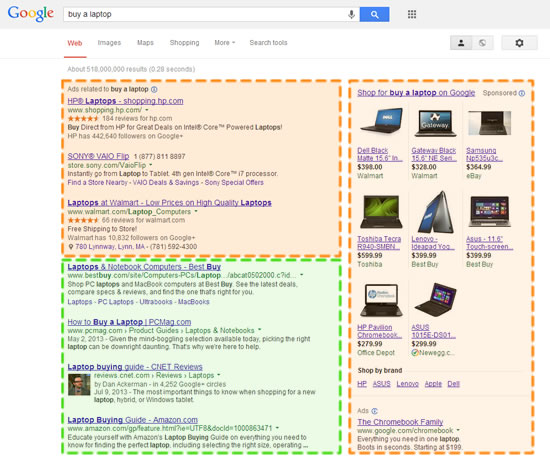
Task: Switch to the Shopping tab
Action: tap(185, 43)
